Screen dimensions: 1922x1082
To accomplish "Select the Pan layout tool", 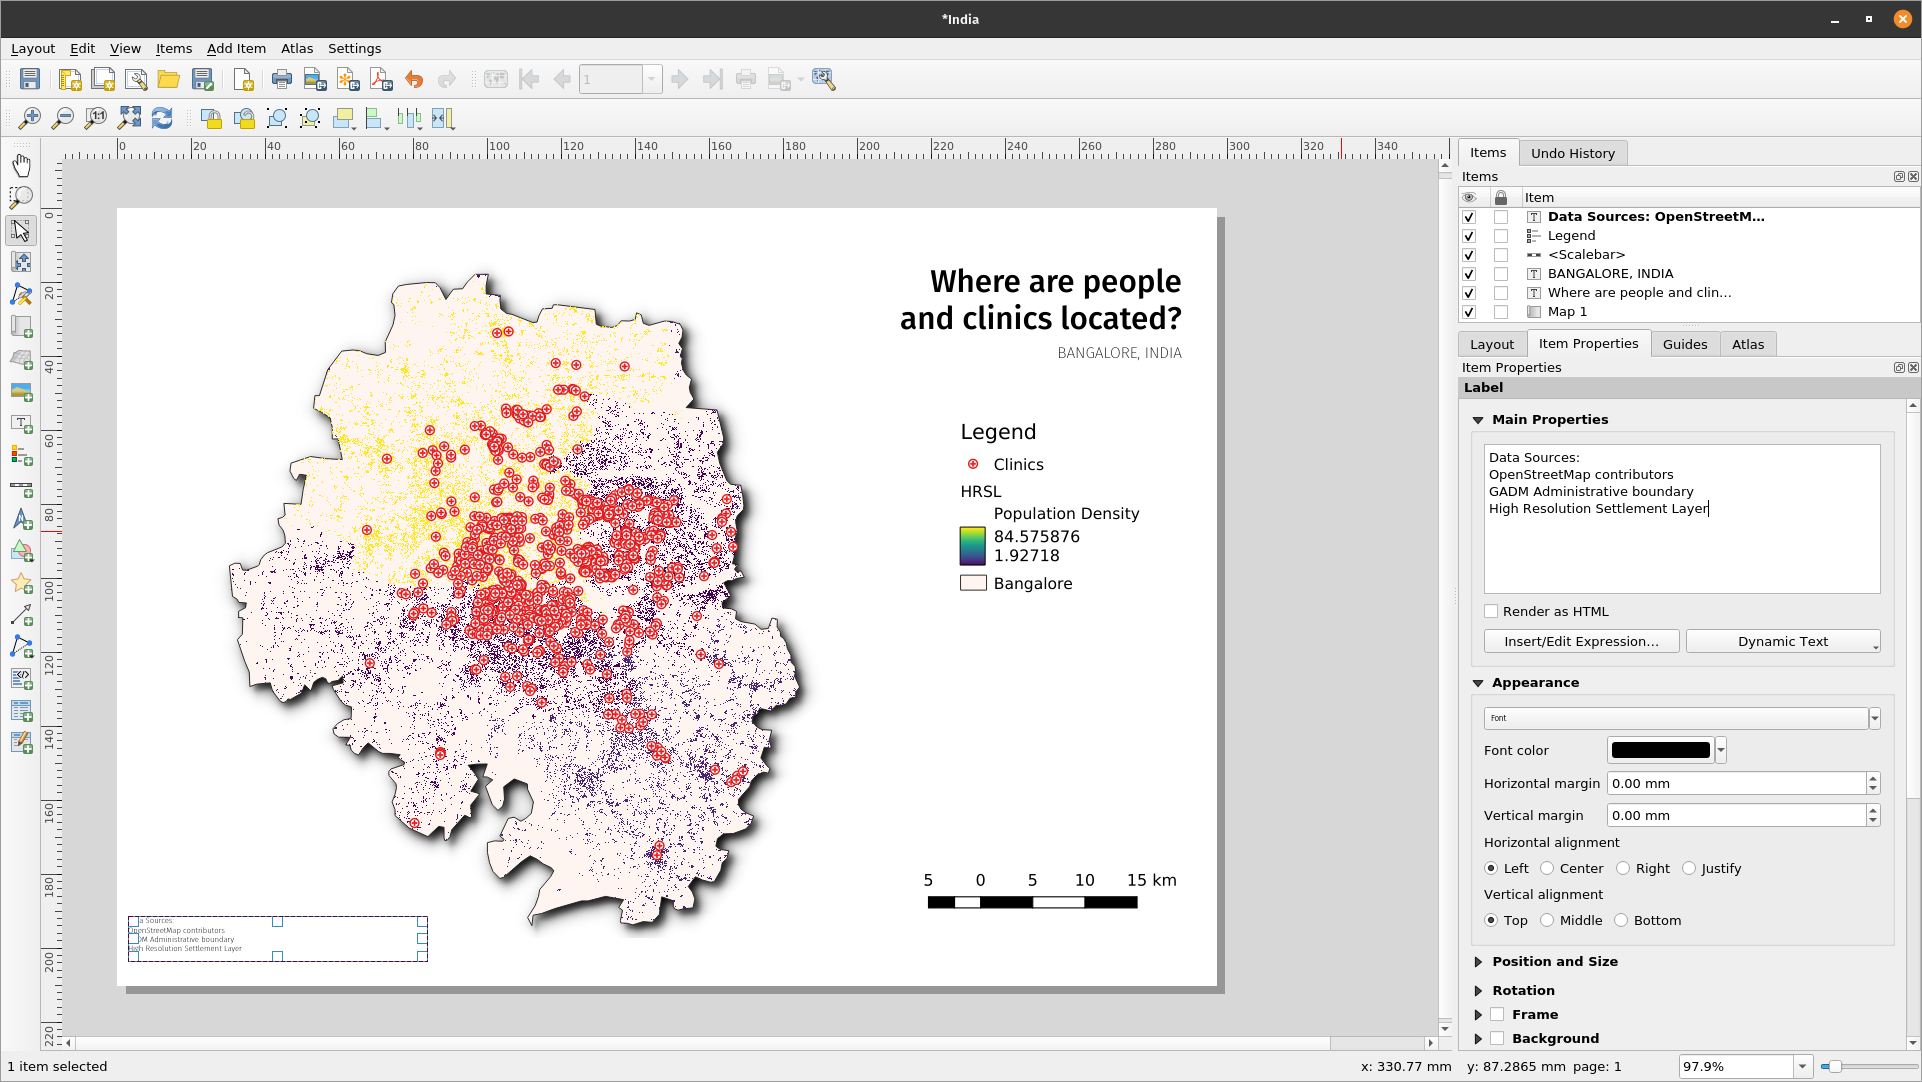I will point(21,165).
